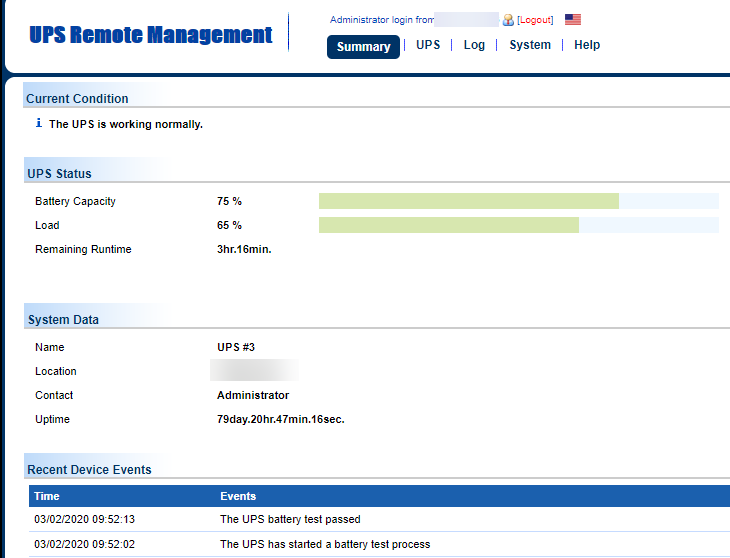
Task: Click the Load percentage bar
Action: (518, 225)
